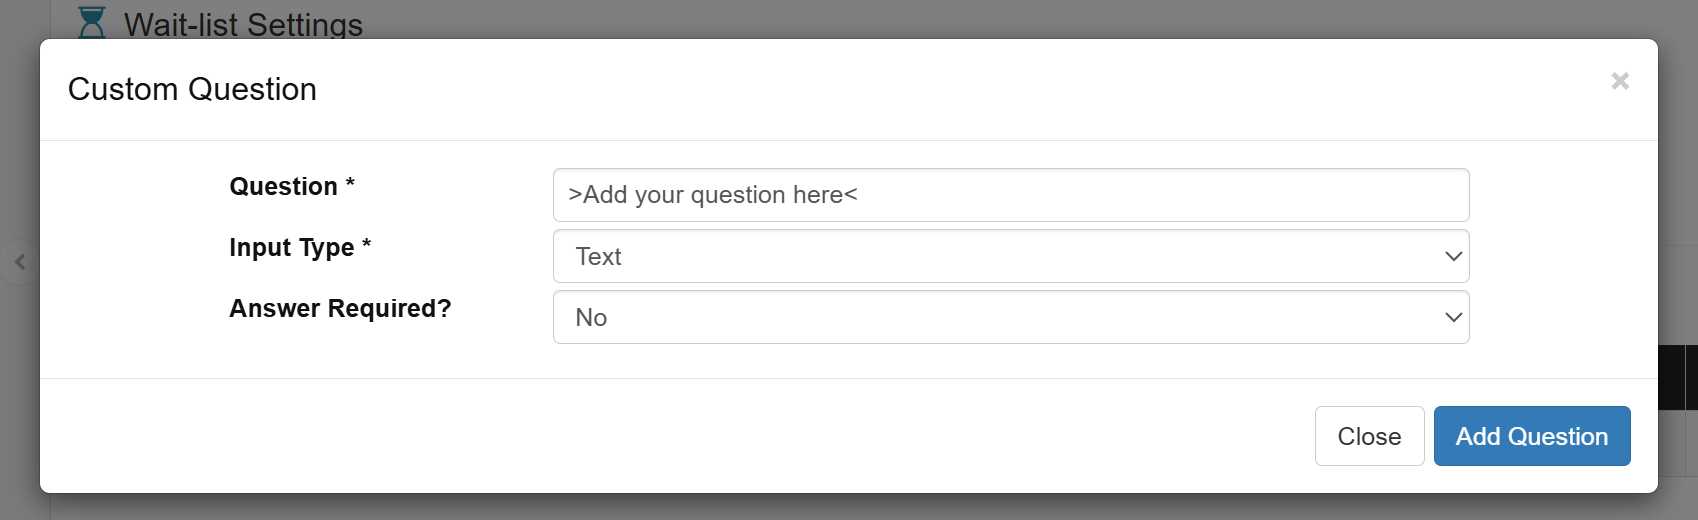Click the Question field label
The width and height of the screenshot is (1698, 520).
pos(284,187)
